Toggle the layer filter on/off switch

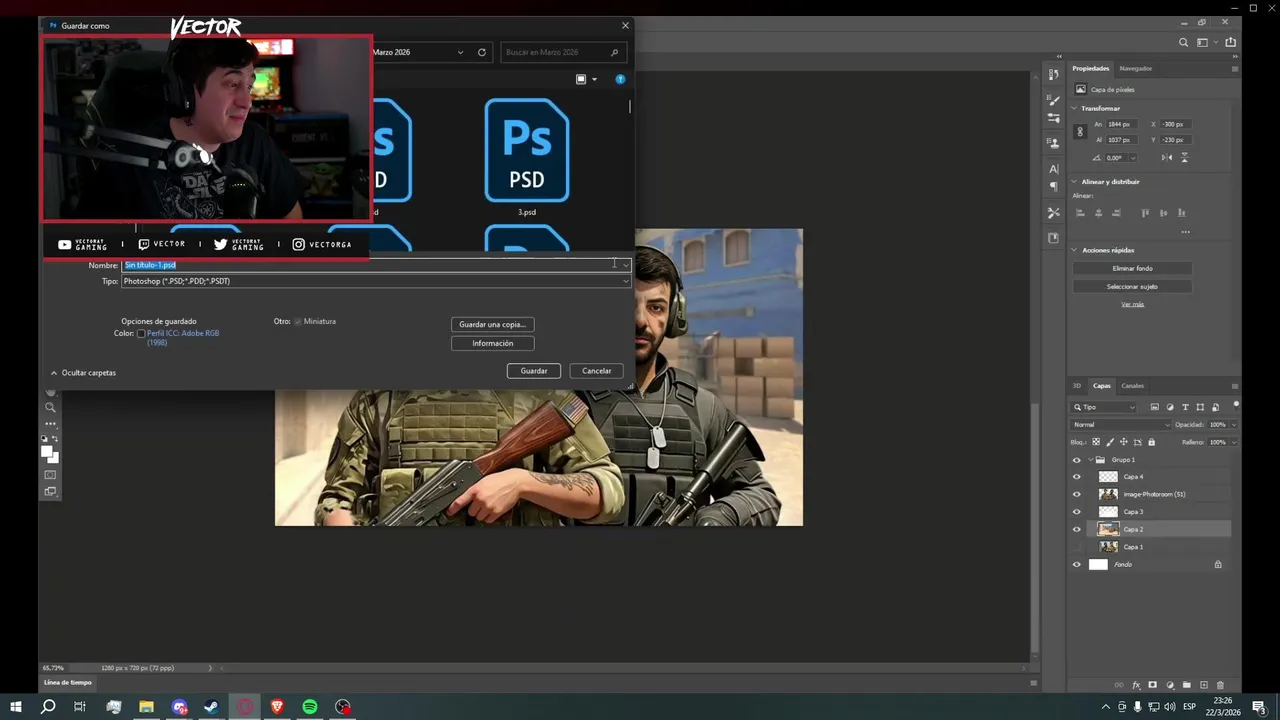(x=1236, y=405)
